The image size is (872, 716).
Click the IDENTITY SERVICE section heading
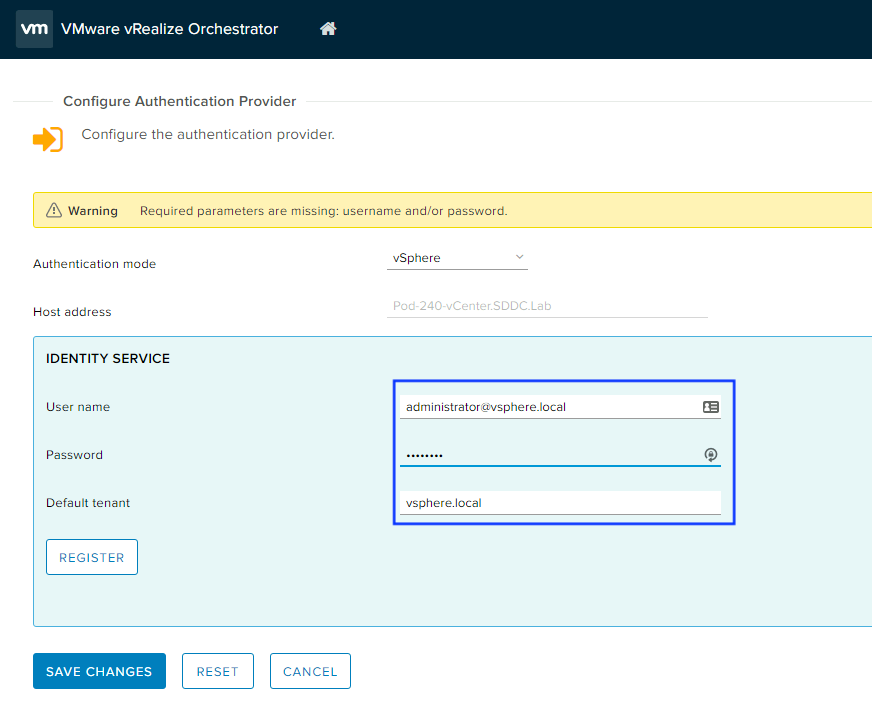tap(108, 359)
